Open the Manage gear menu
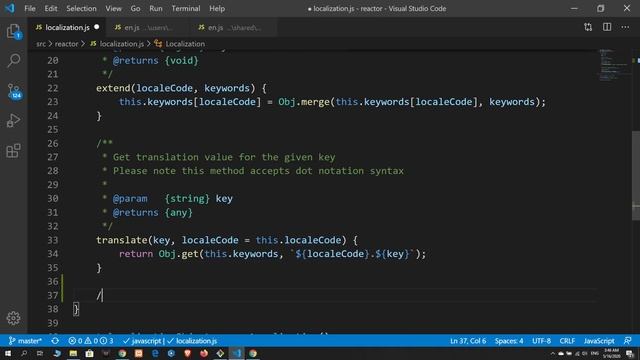 pyautogui.click(x=13, y=318)
